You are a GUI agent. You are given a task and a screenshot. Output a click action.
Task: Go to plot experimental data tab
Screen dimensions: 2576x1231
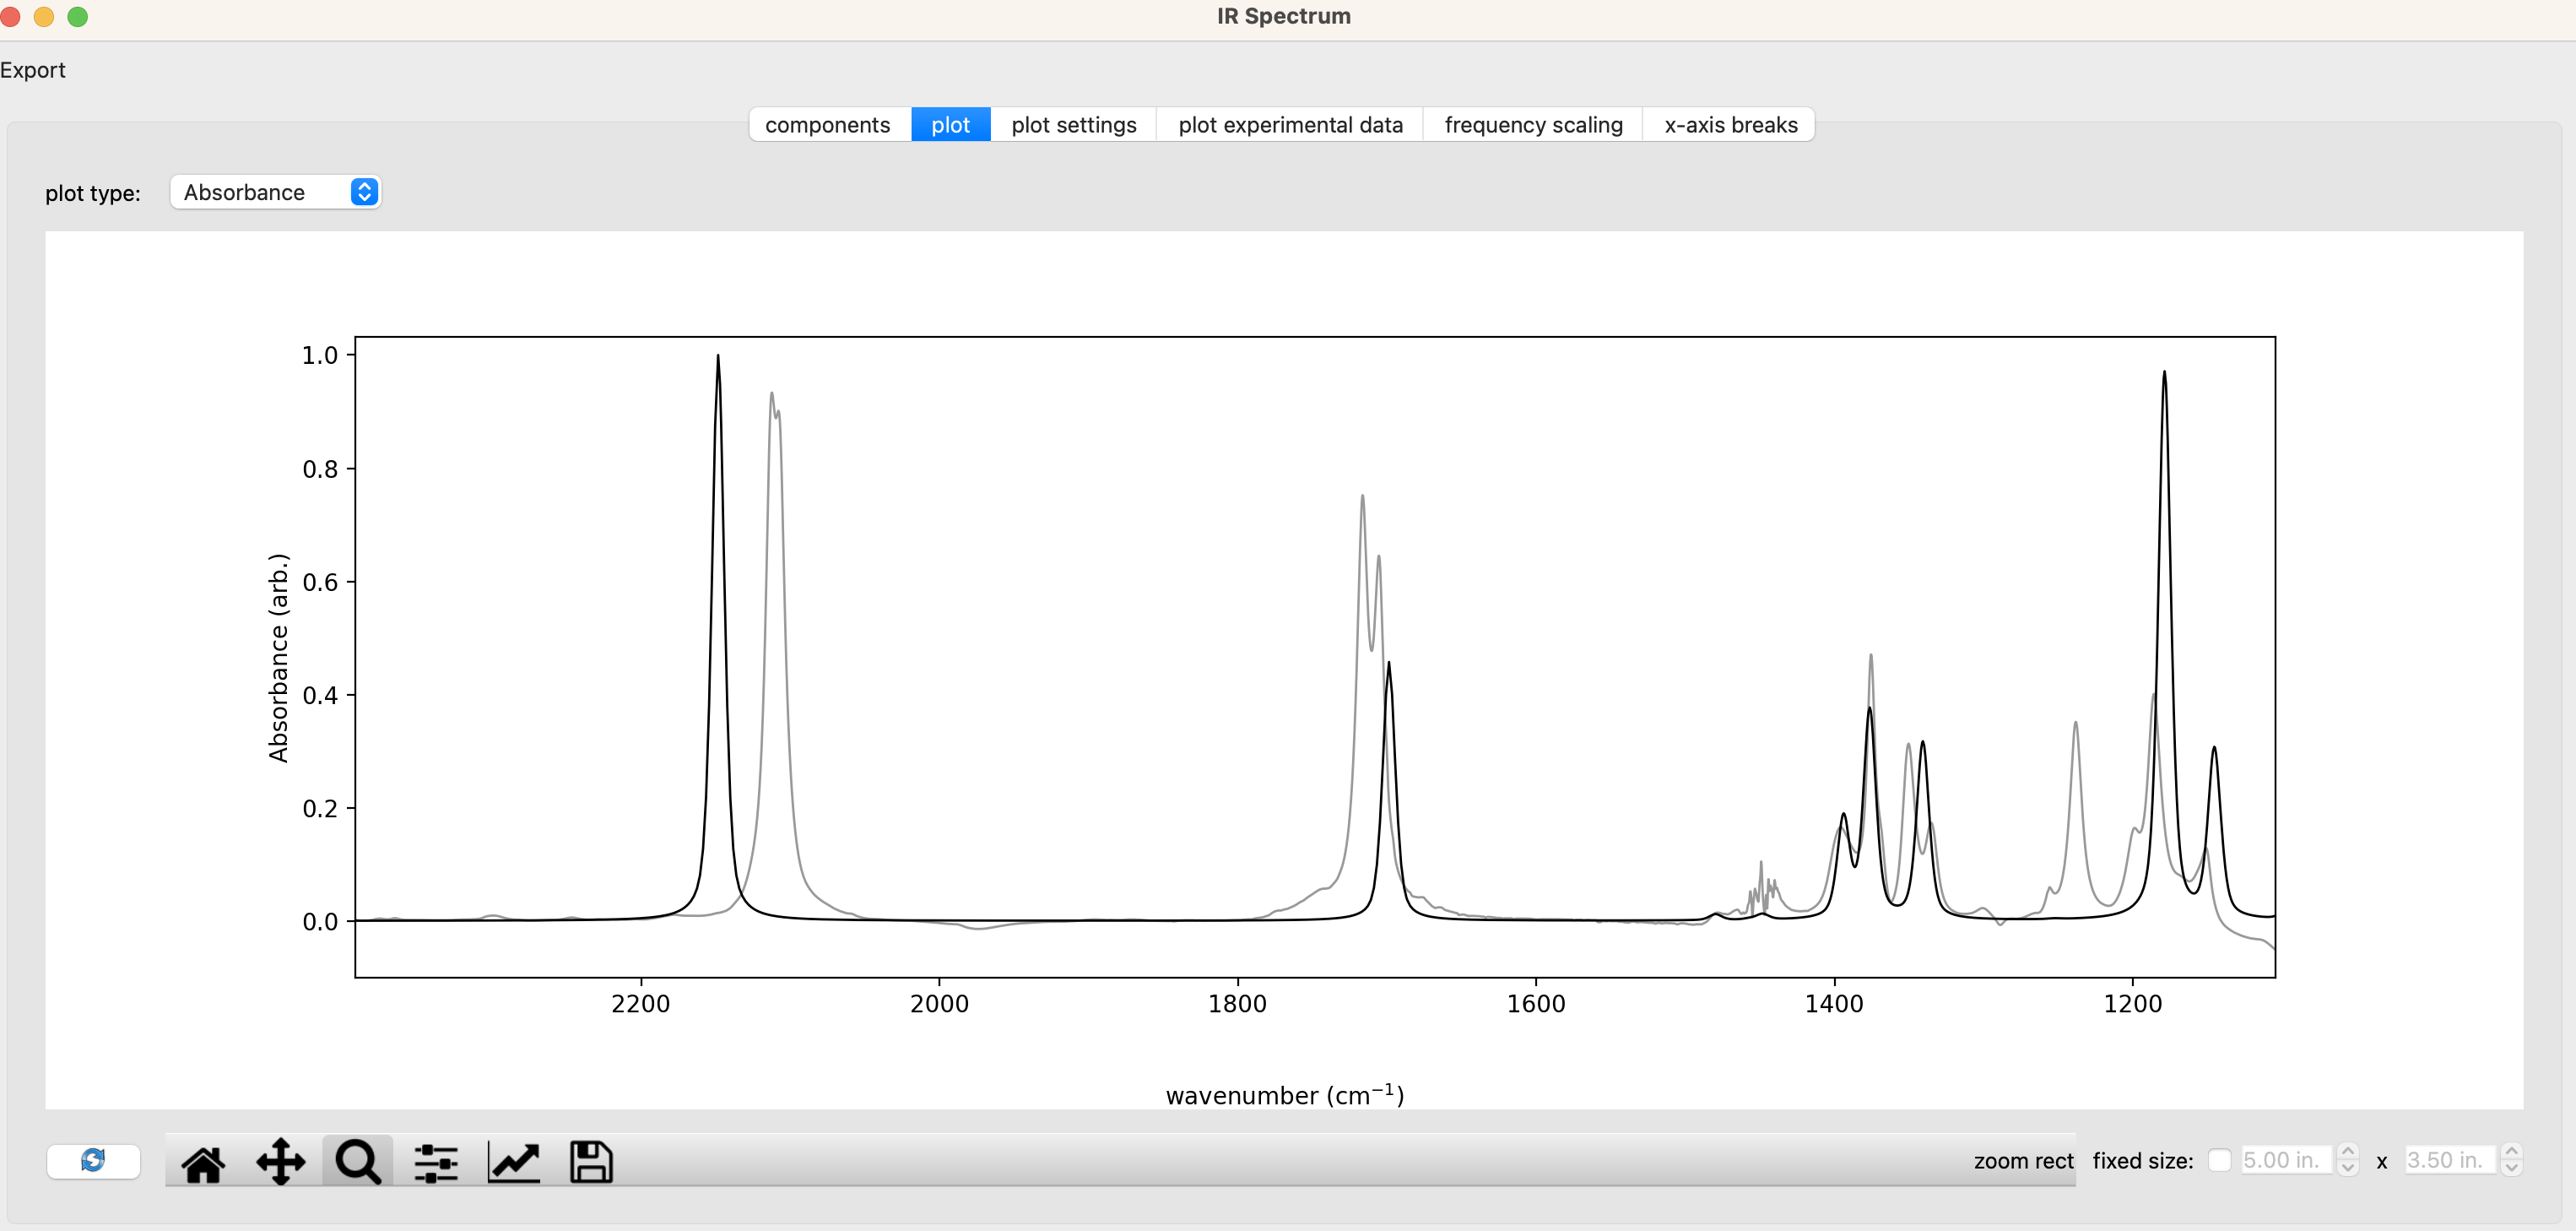1290,125
